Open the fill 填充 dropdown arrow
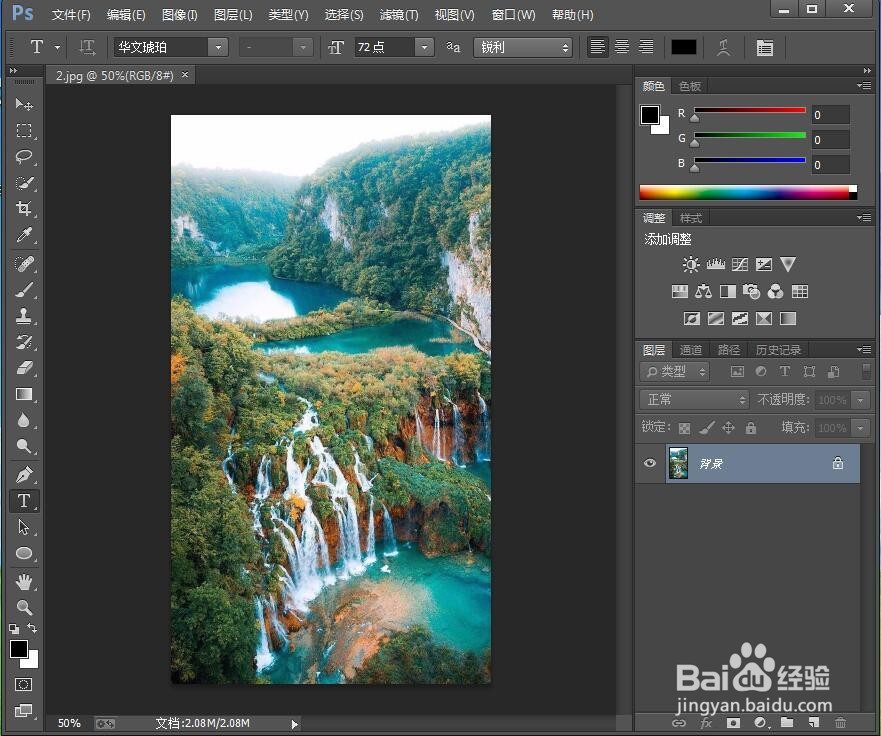Viewport: 881px width, 736px height. click(860, 428)
